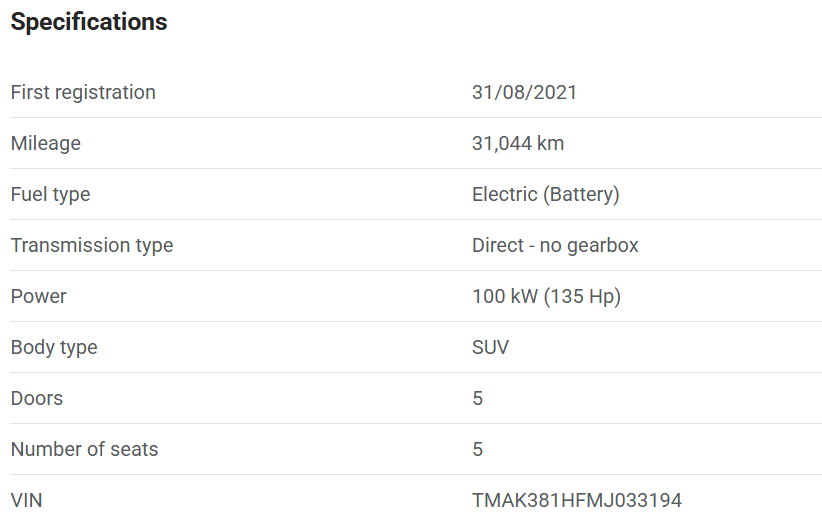Click the Direct - no gearbox value
This screenshot has height=517, width=822.
click(555, 245)
